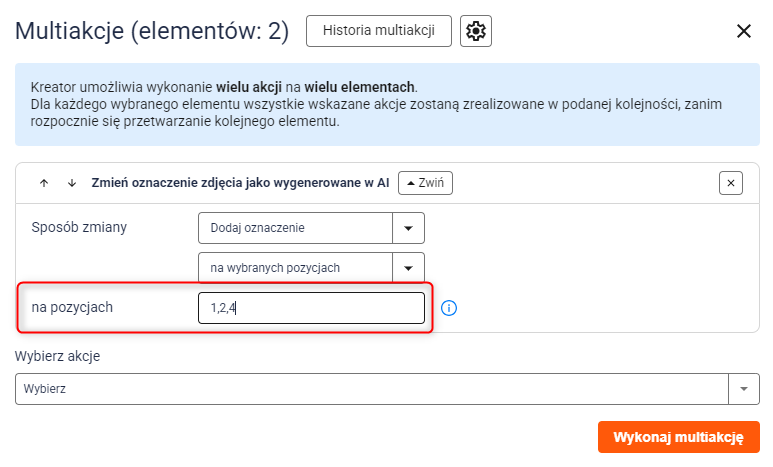
Task: Collapse the action with Zwiń button
Action: [x=425, y=183]
